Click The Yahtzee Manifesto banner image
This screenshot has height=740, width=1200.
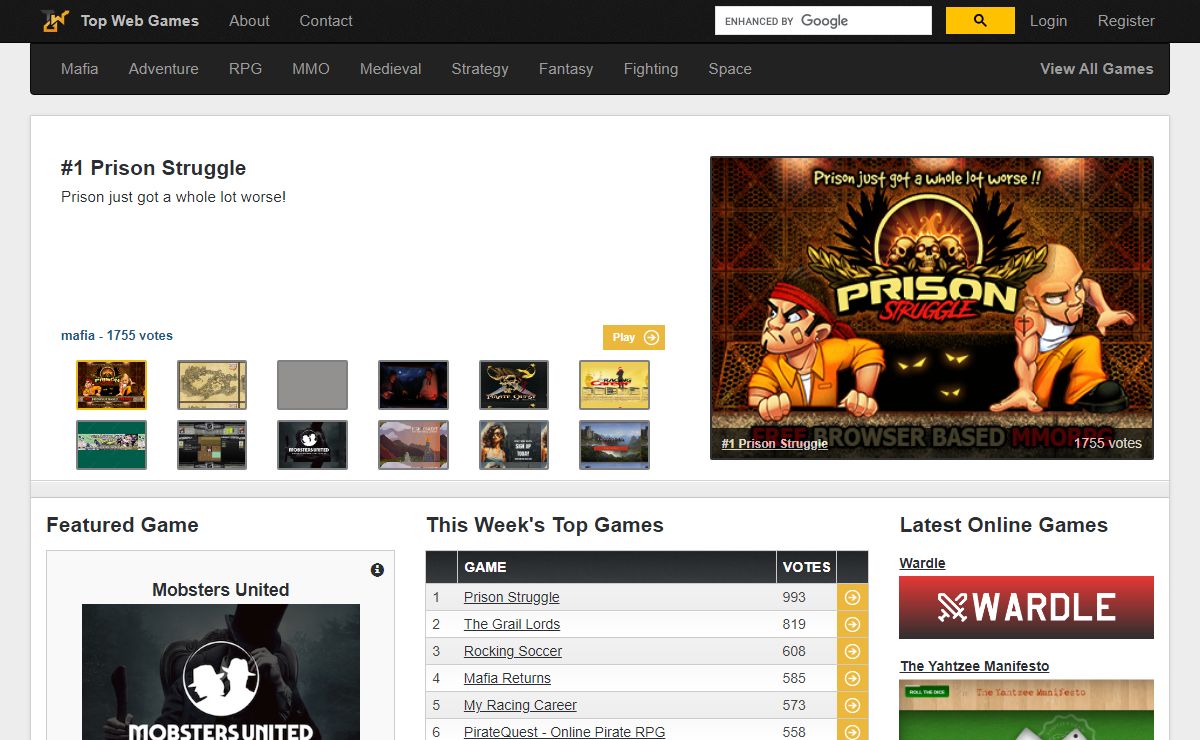(x=1026, y=710)
